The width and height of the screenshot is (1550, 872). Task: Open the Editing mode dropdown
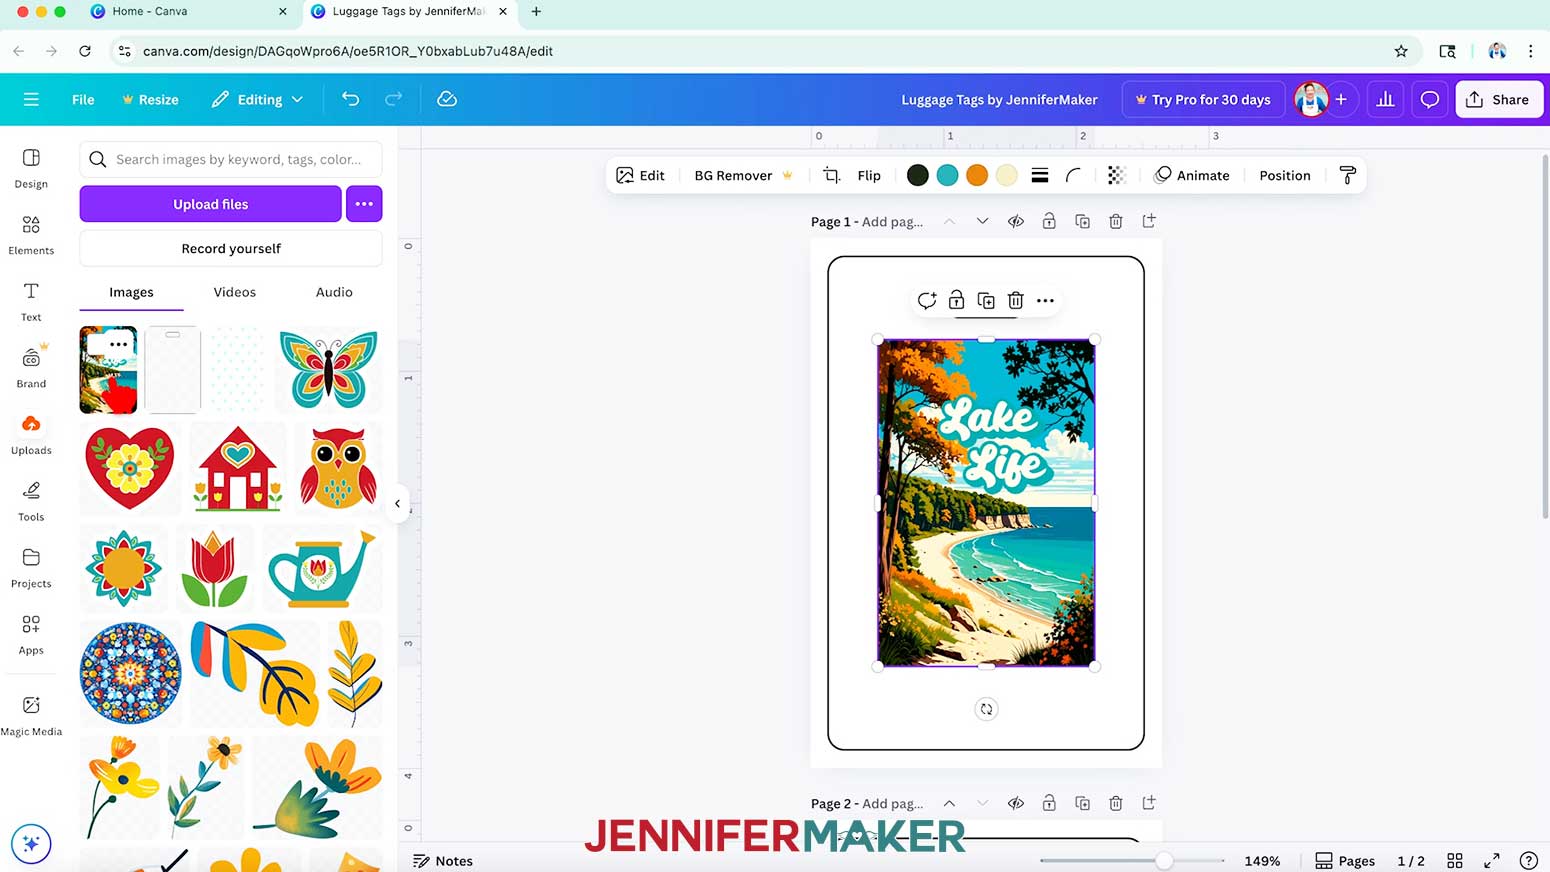257,99
